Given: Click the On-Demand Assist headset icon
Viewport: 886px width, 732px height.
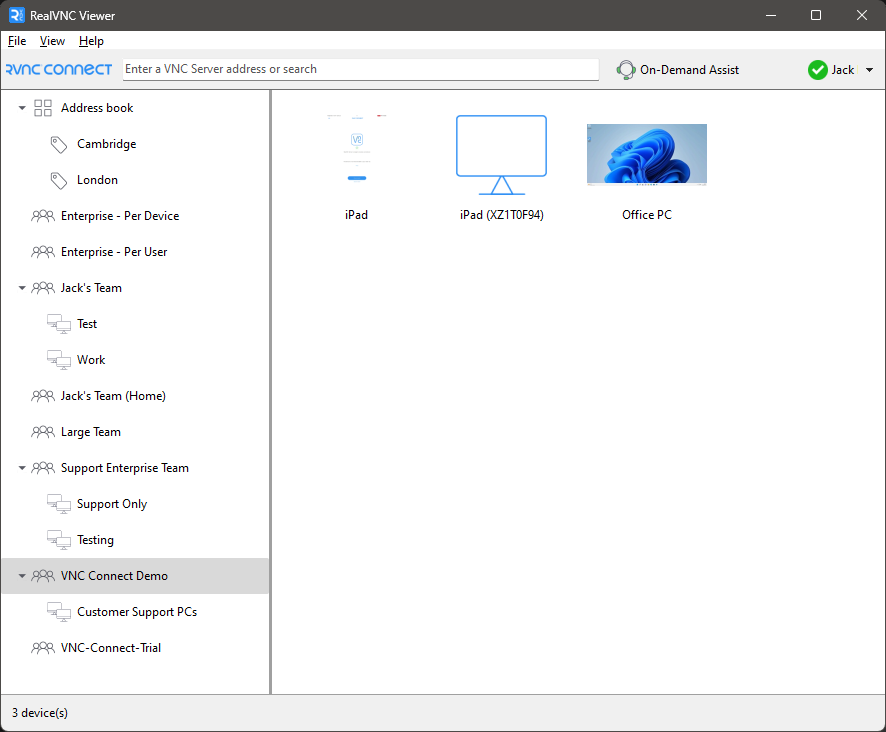Looking at the screenshot, I should 626,70.
